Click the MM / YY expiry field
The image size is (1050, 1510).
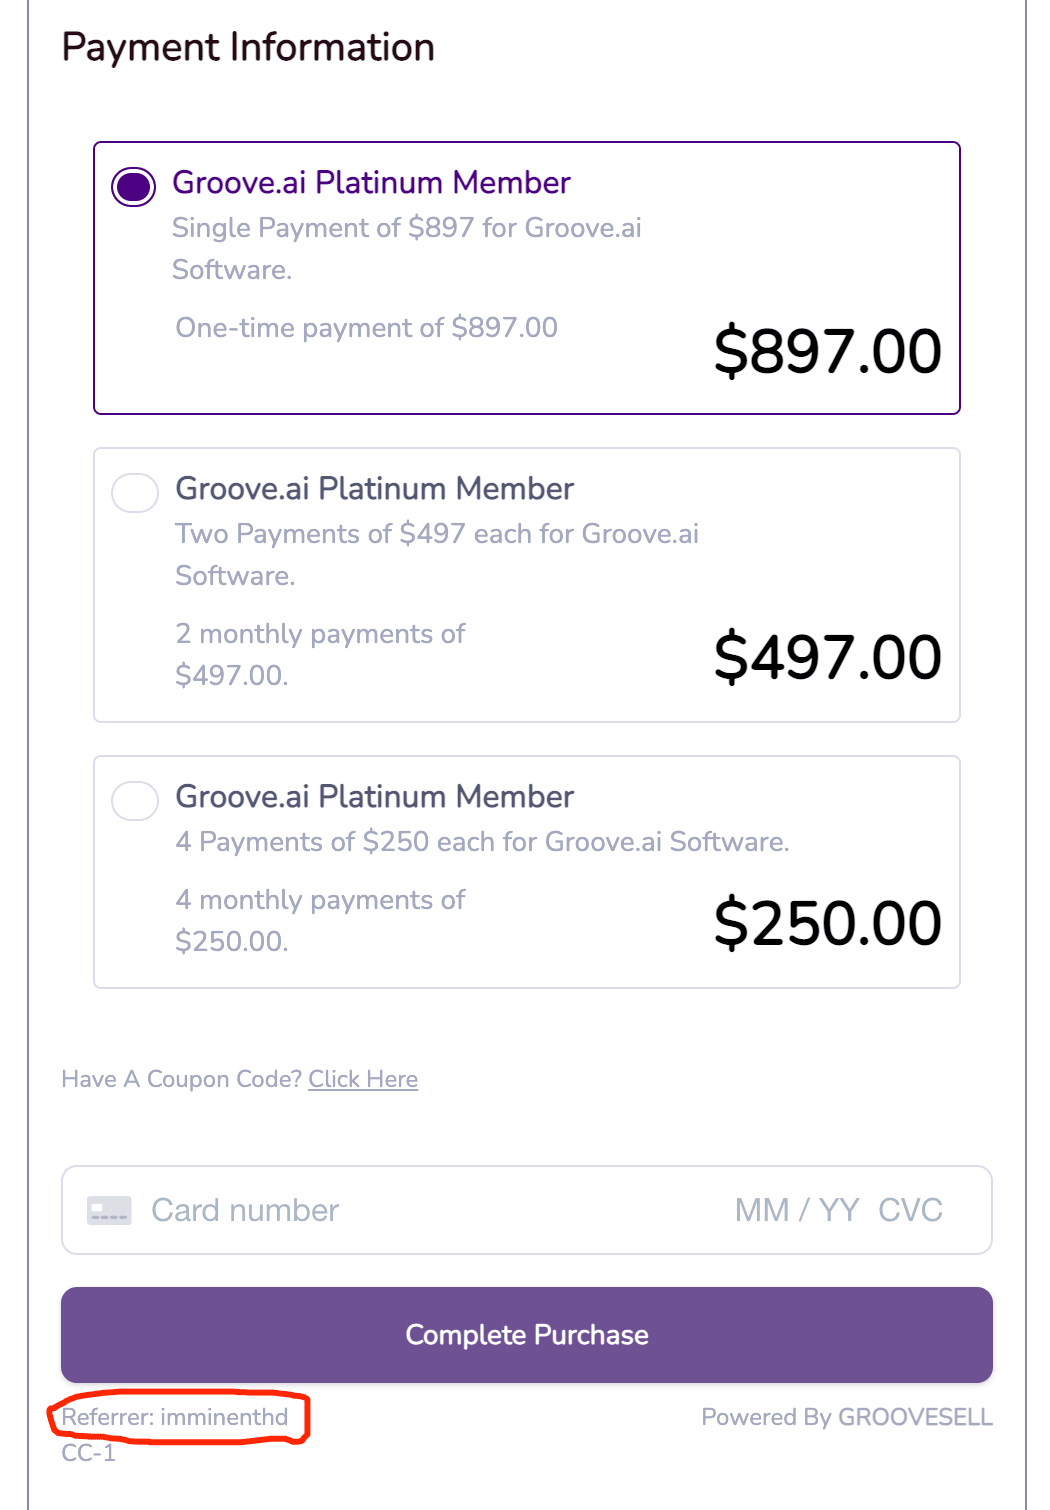point(797,1210)
